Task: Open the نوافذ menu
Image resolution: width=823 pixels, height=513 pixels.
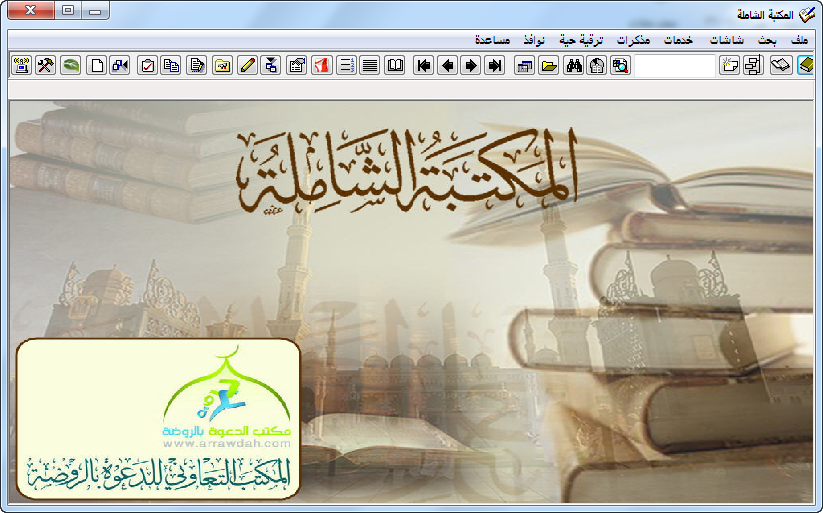Action: coord(534,40)
